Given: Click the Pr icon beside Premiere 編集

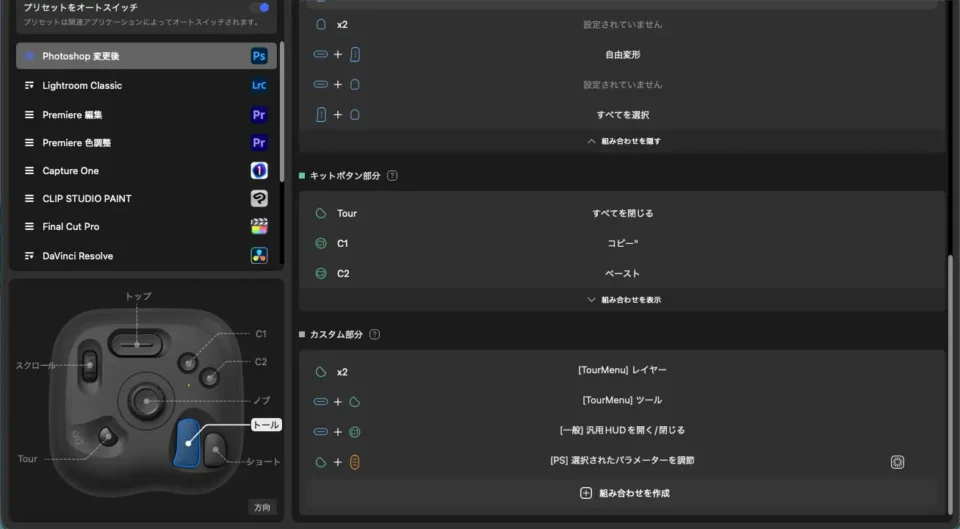Looking at the screenshot, I should [x=259, y=114].
